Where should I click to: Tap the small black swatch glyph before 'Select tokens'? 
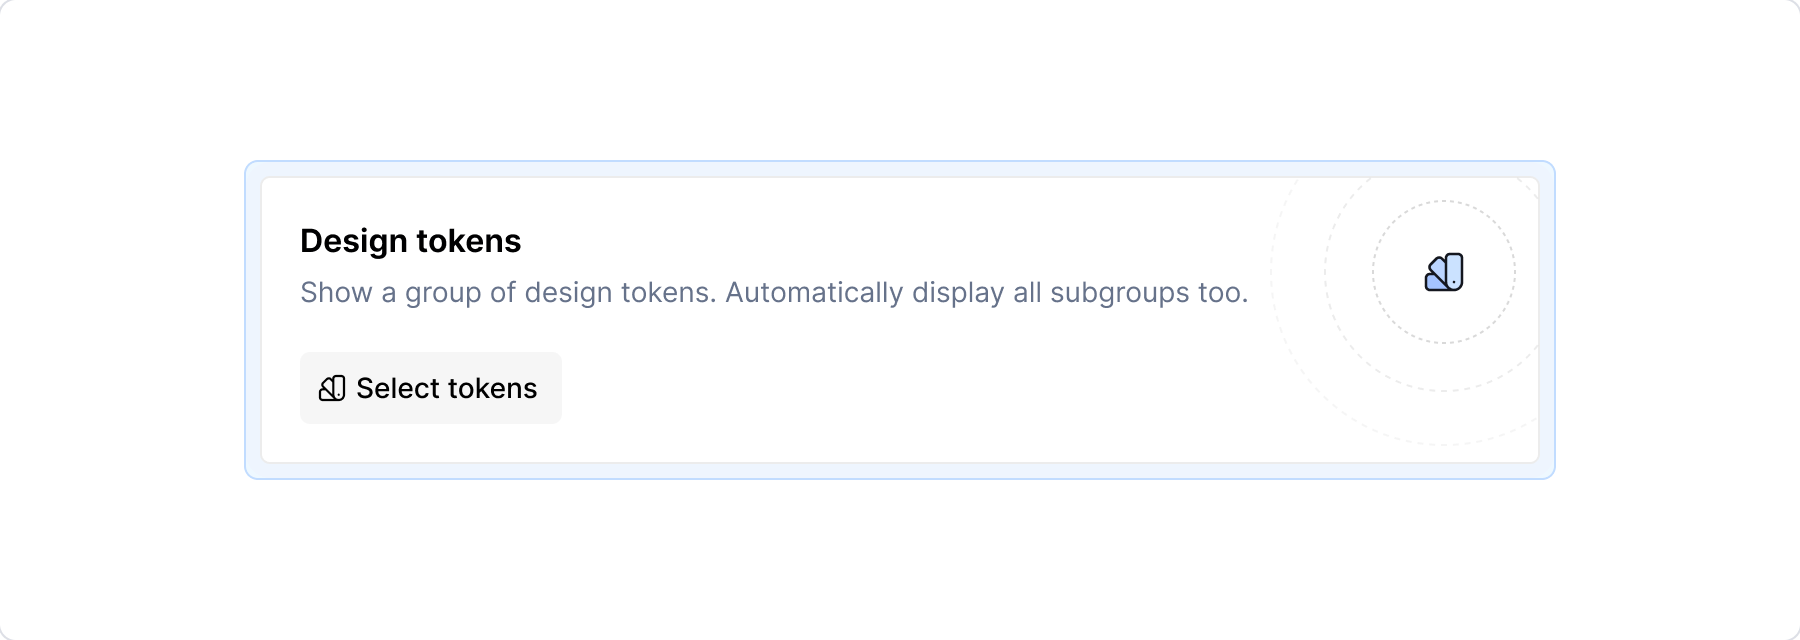coord(333,387)
